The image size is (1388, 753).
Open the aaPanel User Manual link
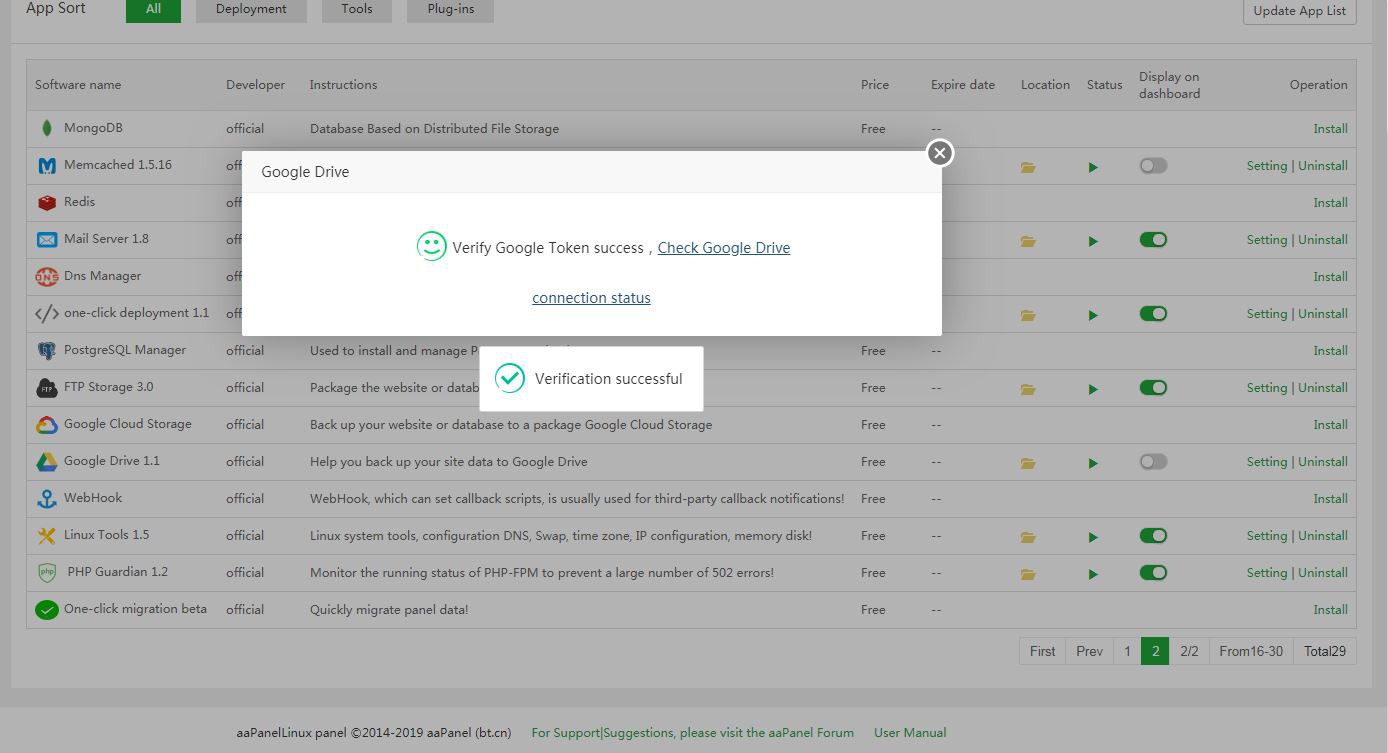click(909, 733)
